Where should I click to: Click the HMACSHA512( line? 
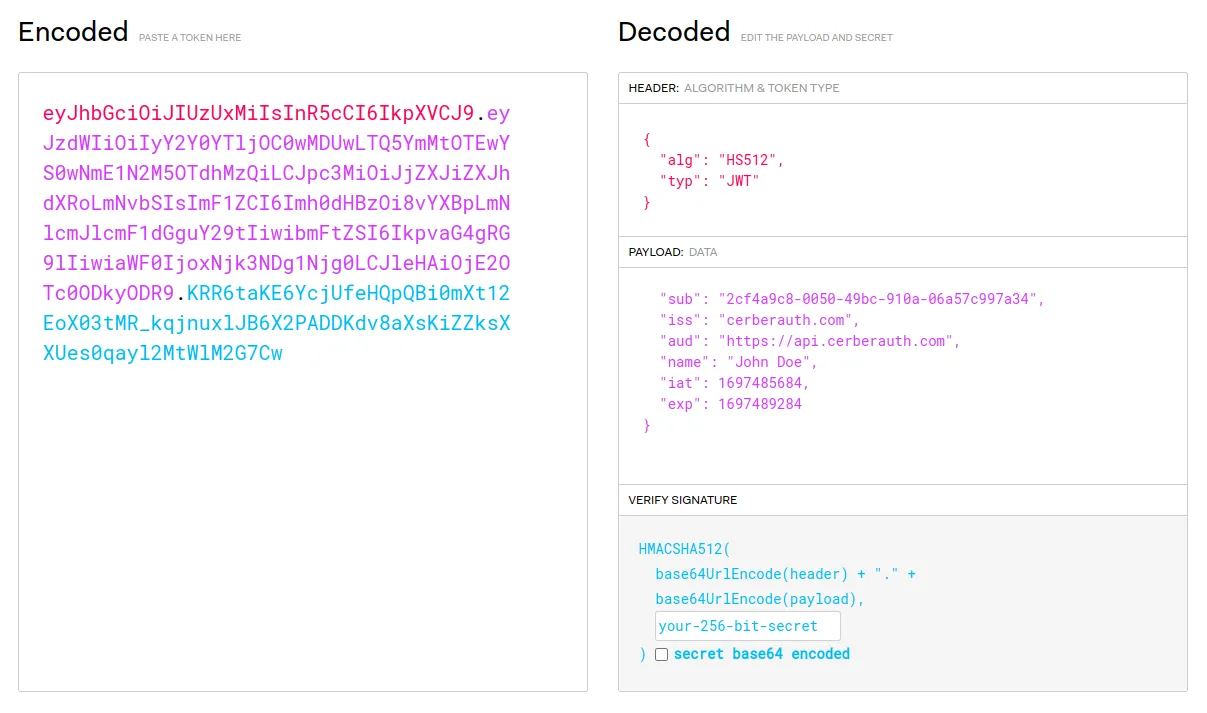pos(685,549)
